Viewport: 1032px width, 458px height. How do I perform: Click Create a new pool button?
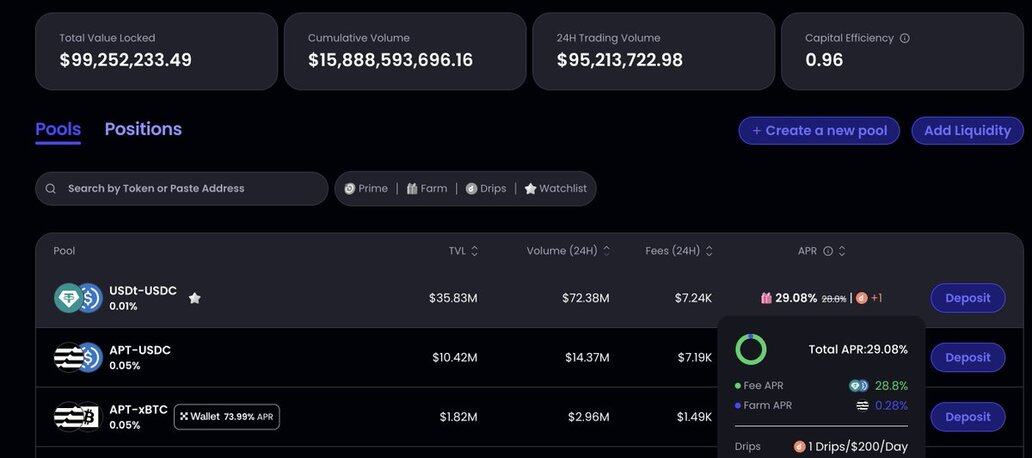pos(819,131)
